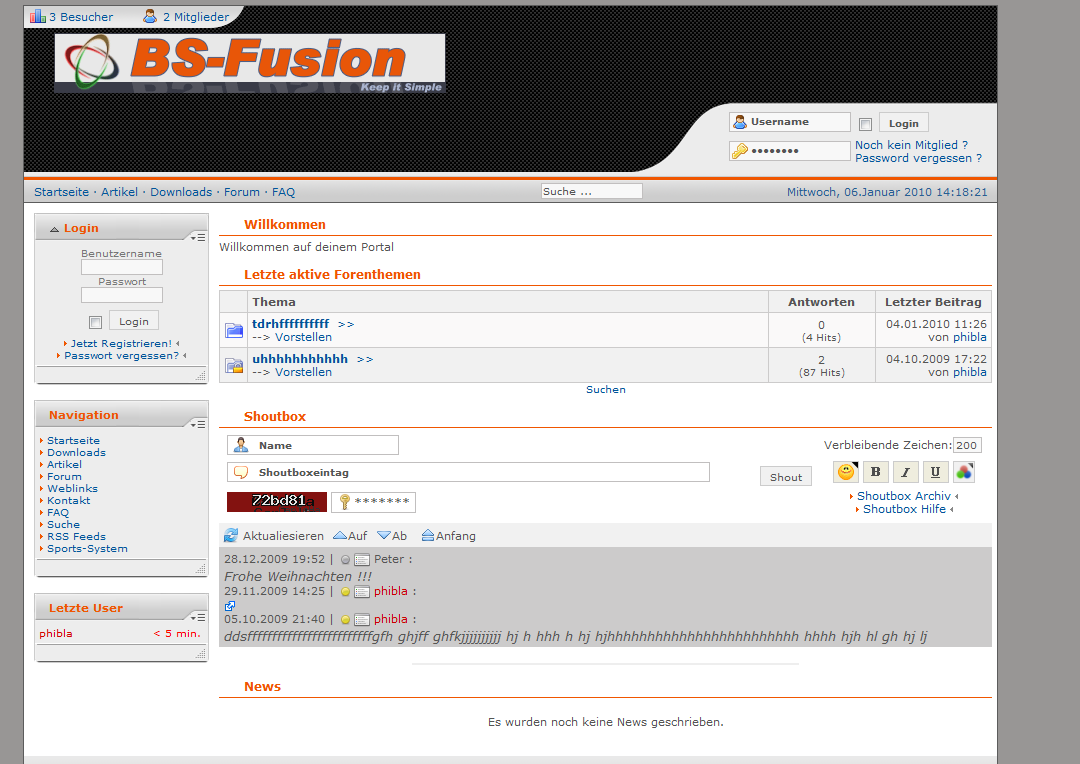Apply italic formatting in Shoutbox
The width and height of the screenshot is (1080, 764).
pos(905,472)
